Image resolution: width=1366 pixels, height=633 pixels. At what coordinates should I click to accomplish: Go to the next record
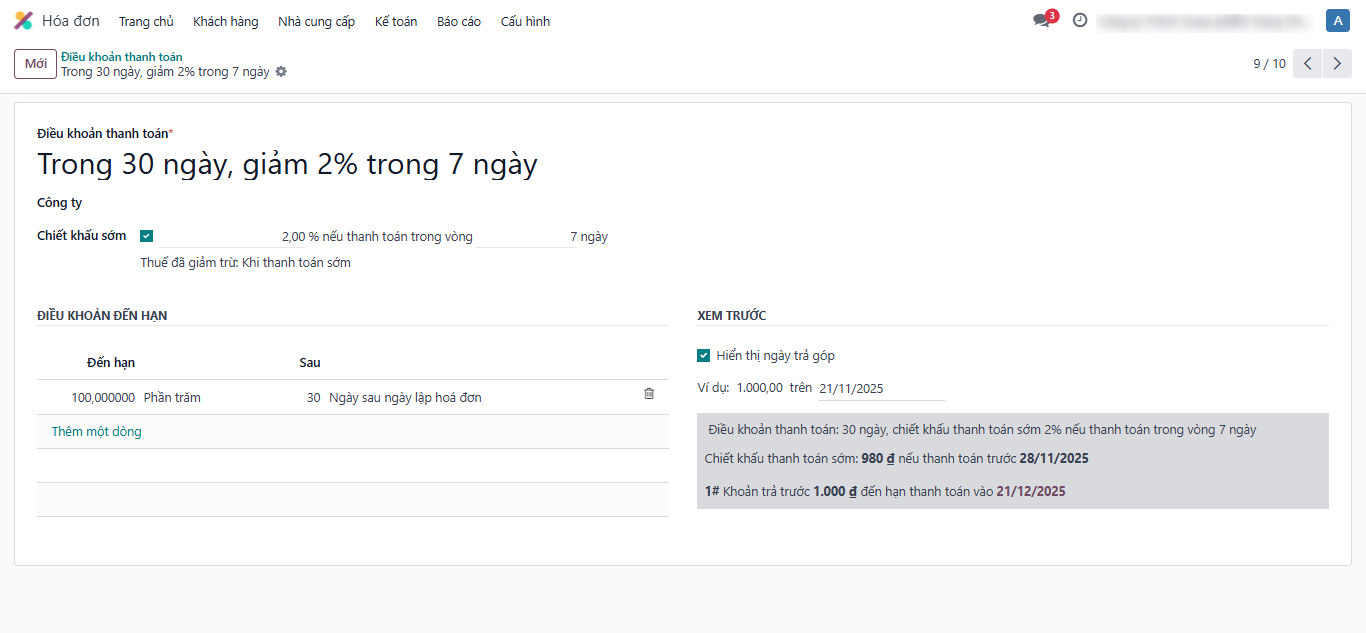click(x=1337, y=63)
